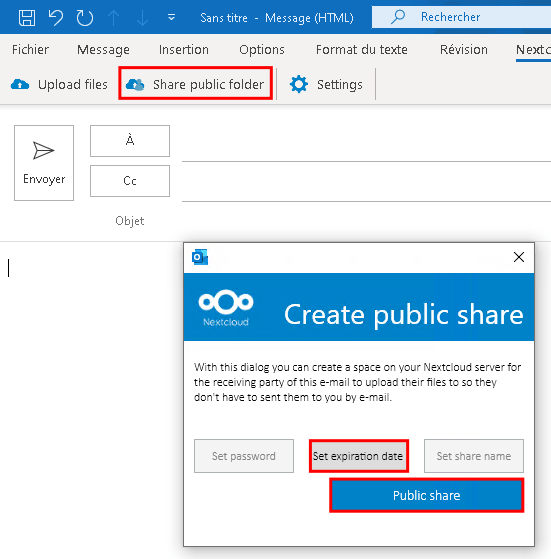Open the Fichier menu tab
The width and height of the screenshot is (551, 559).
(x=30, y=50)
